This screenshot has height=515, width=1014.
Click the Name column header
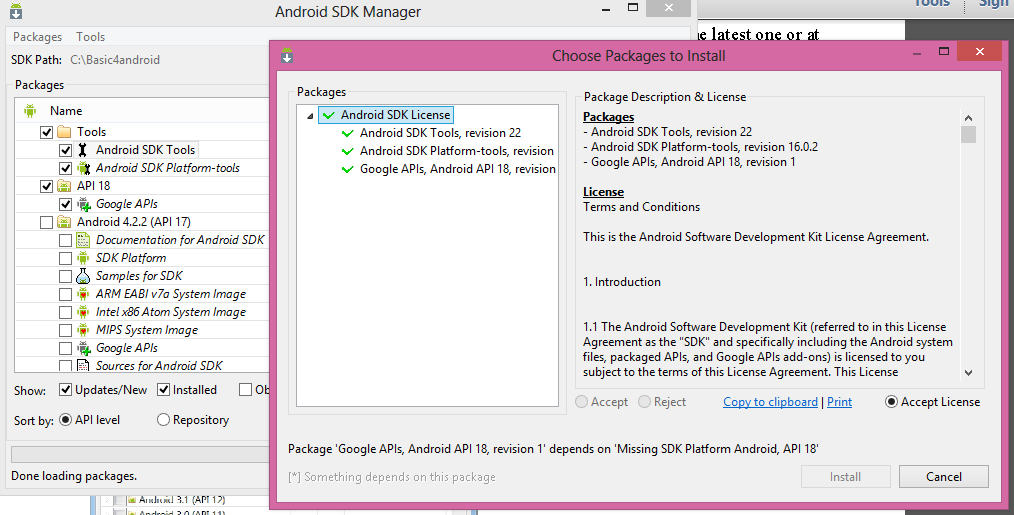coord(66,111)
